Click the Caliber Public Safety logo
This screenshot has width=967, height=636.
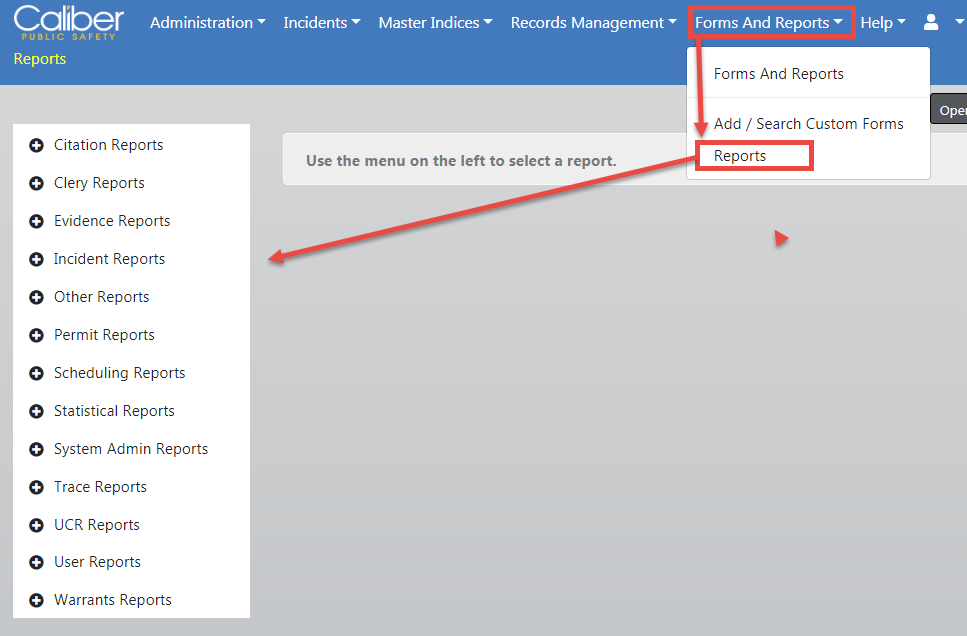[69, 22]
